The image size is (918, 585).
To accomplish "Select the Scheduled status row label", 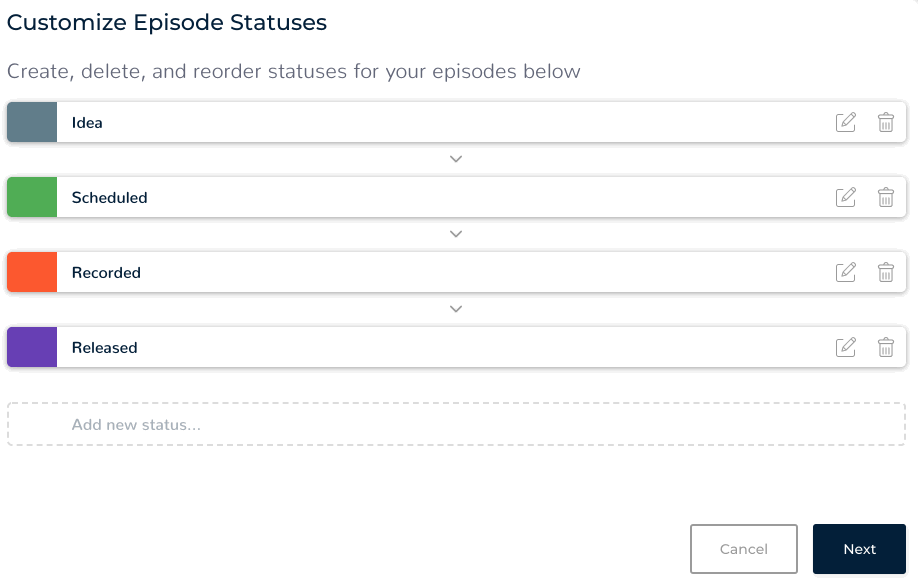I will pyautogui.click(x=110, y=198).
